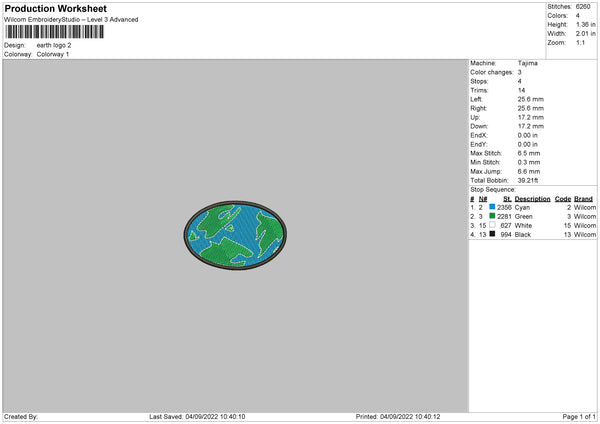
Task: Click the 'Green' description in row 2
Action: (x=523, y=217)
